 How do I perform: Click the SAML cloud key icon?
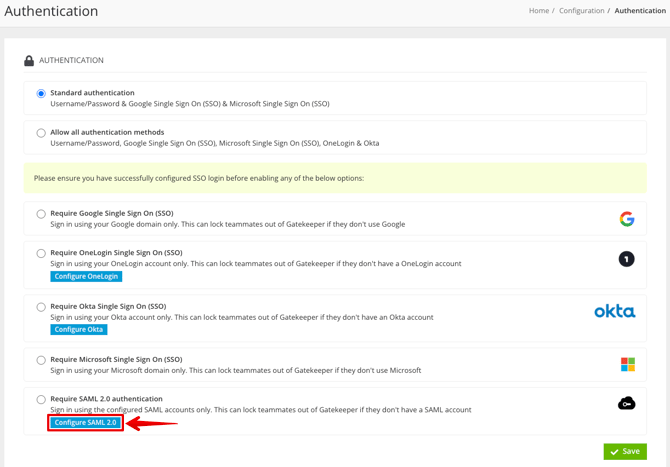pos(626,403)
